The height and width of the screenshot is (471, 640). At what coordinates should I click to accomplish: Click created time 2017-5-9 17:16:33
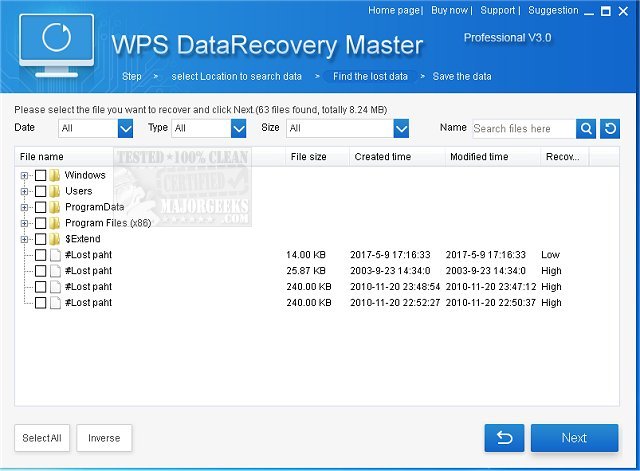click(x=390, y=255)
